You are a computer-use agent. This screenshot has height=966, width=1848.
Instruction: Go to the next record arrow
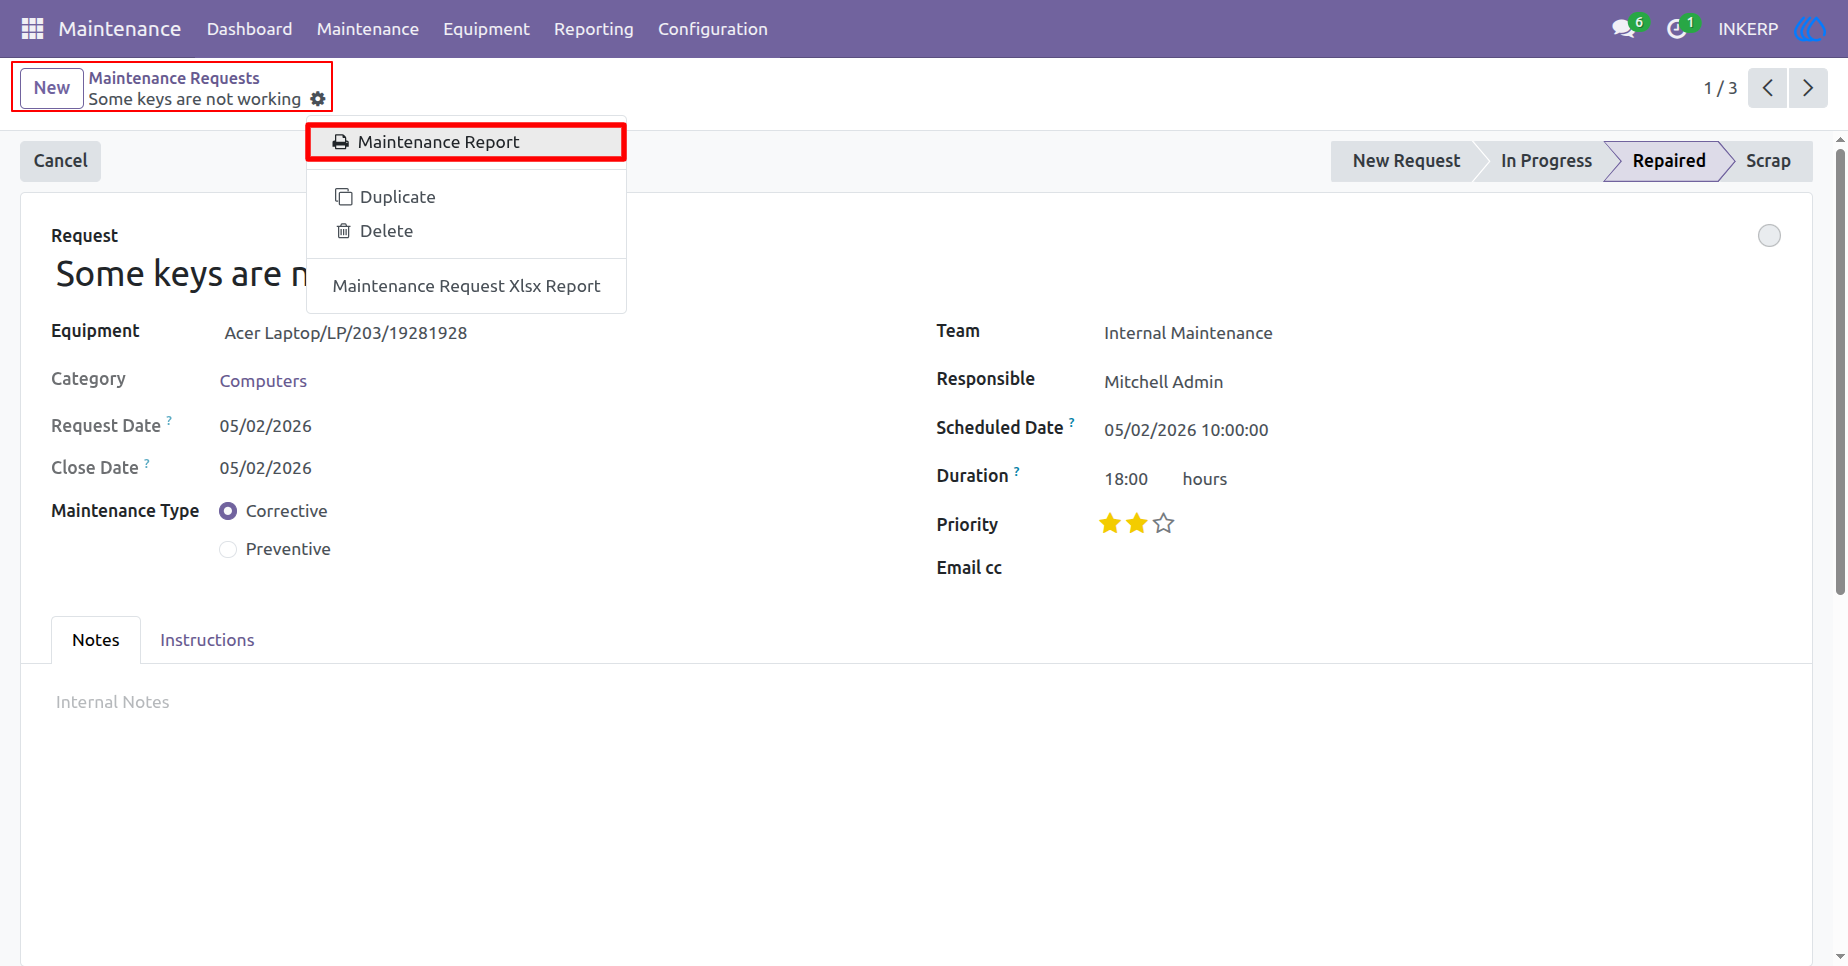click(x=1808, y=88)
